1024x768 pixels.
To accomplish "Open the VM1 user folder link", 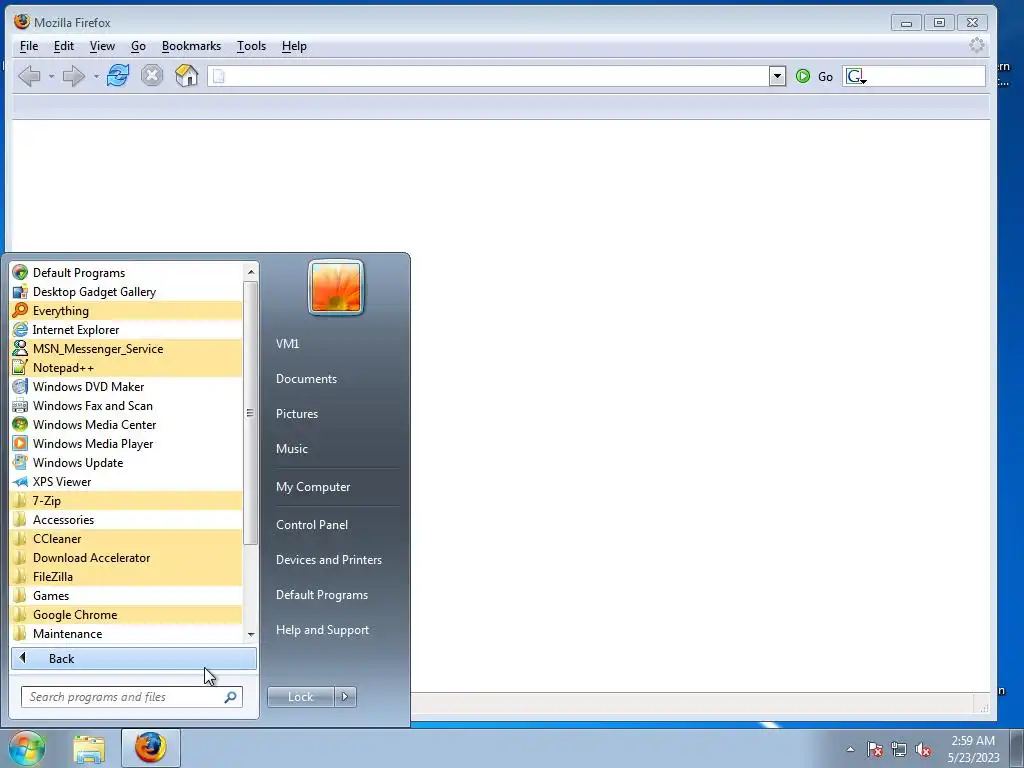I will pos(287,344).
